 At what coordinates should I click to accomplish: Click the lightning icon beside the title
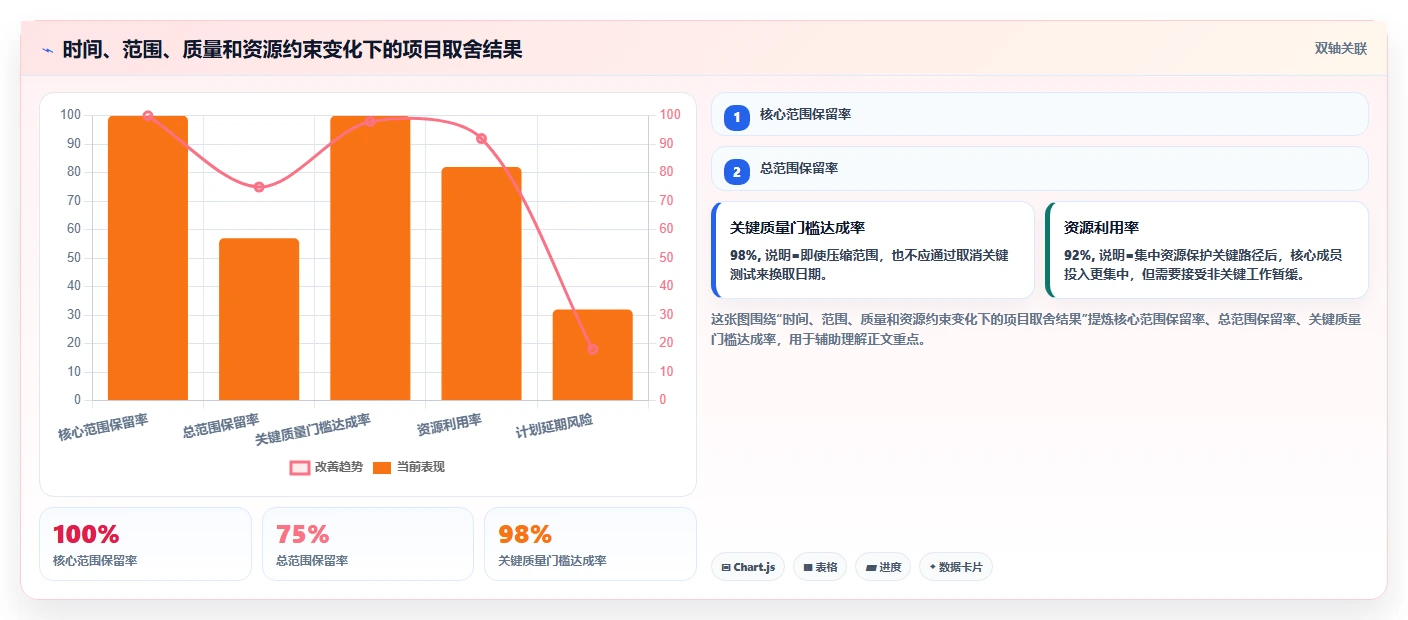pos(47,50)
